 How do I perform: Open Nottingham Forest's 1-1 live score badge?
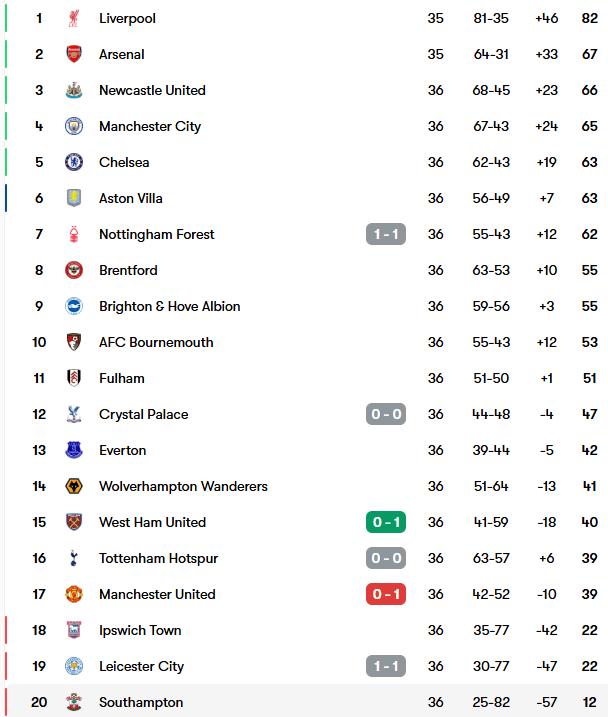point(386,234)
